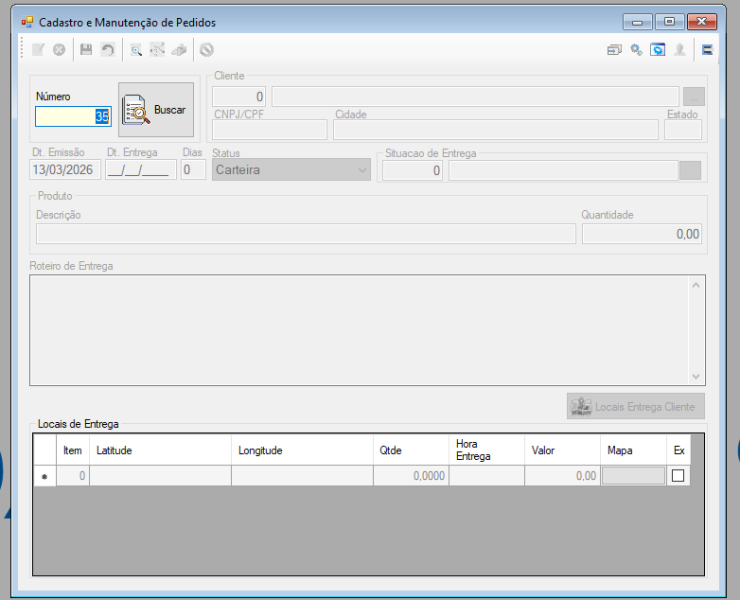Click the gears settings toolbar icon
The height and width of the screenshot is (600, 740).
point(636,50)
